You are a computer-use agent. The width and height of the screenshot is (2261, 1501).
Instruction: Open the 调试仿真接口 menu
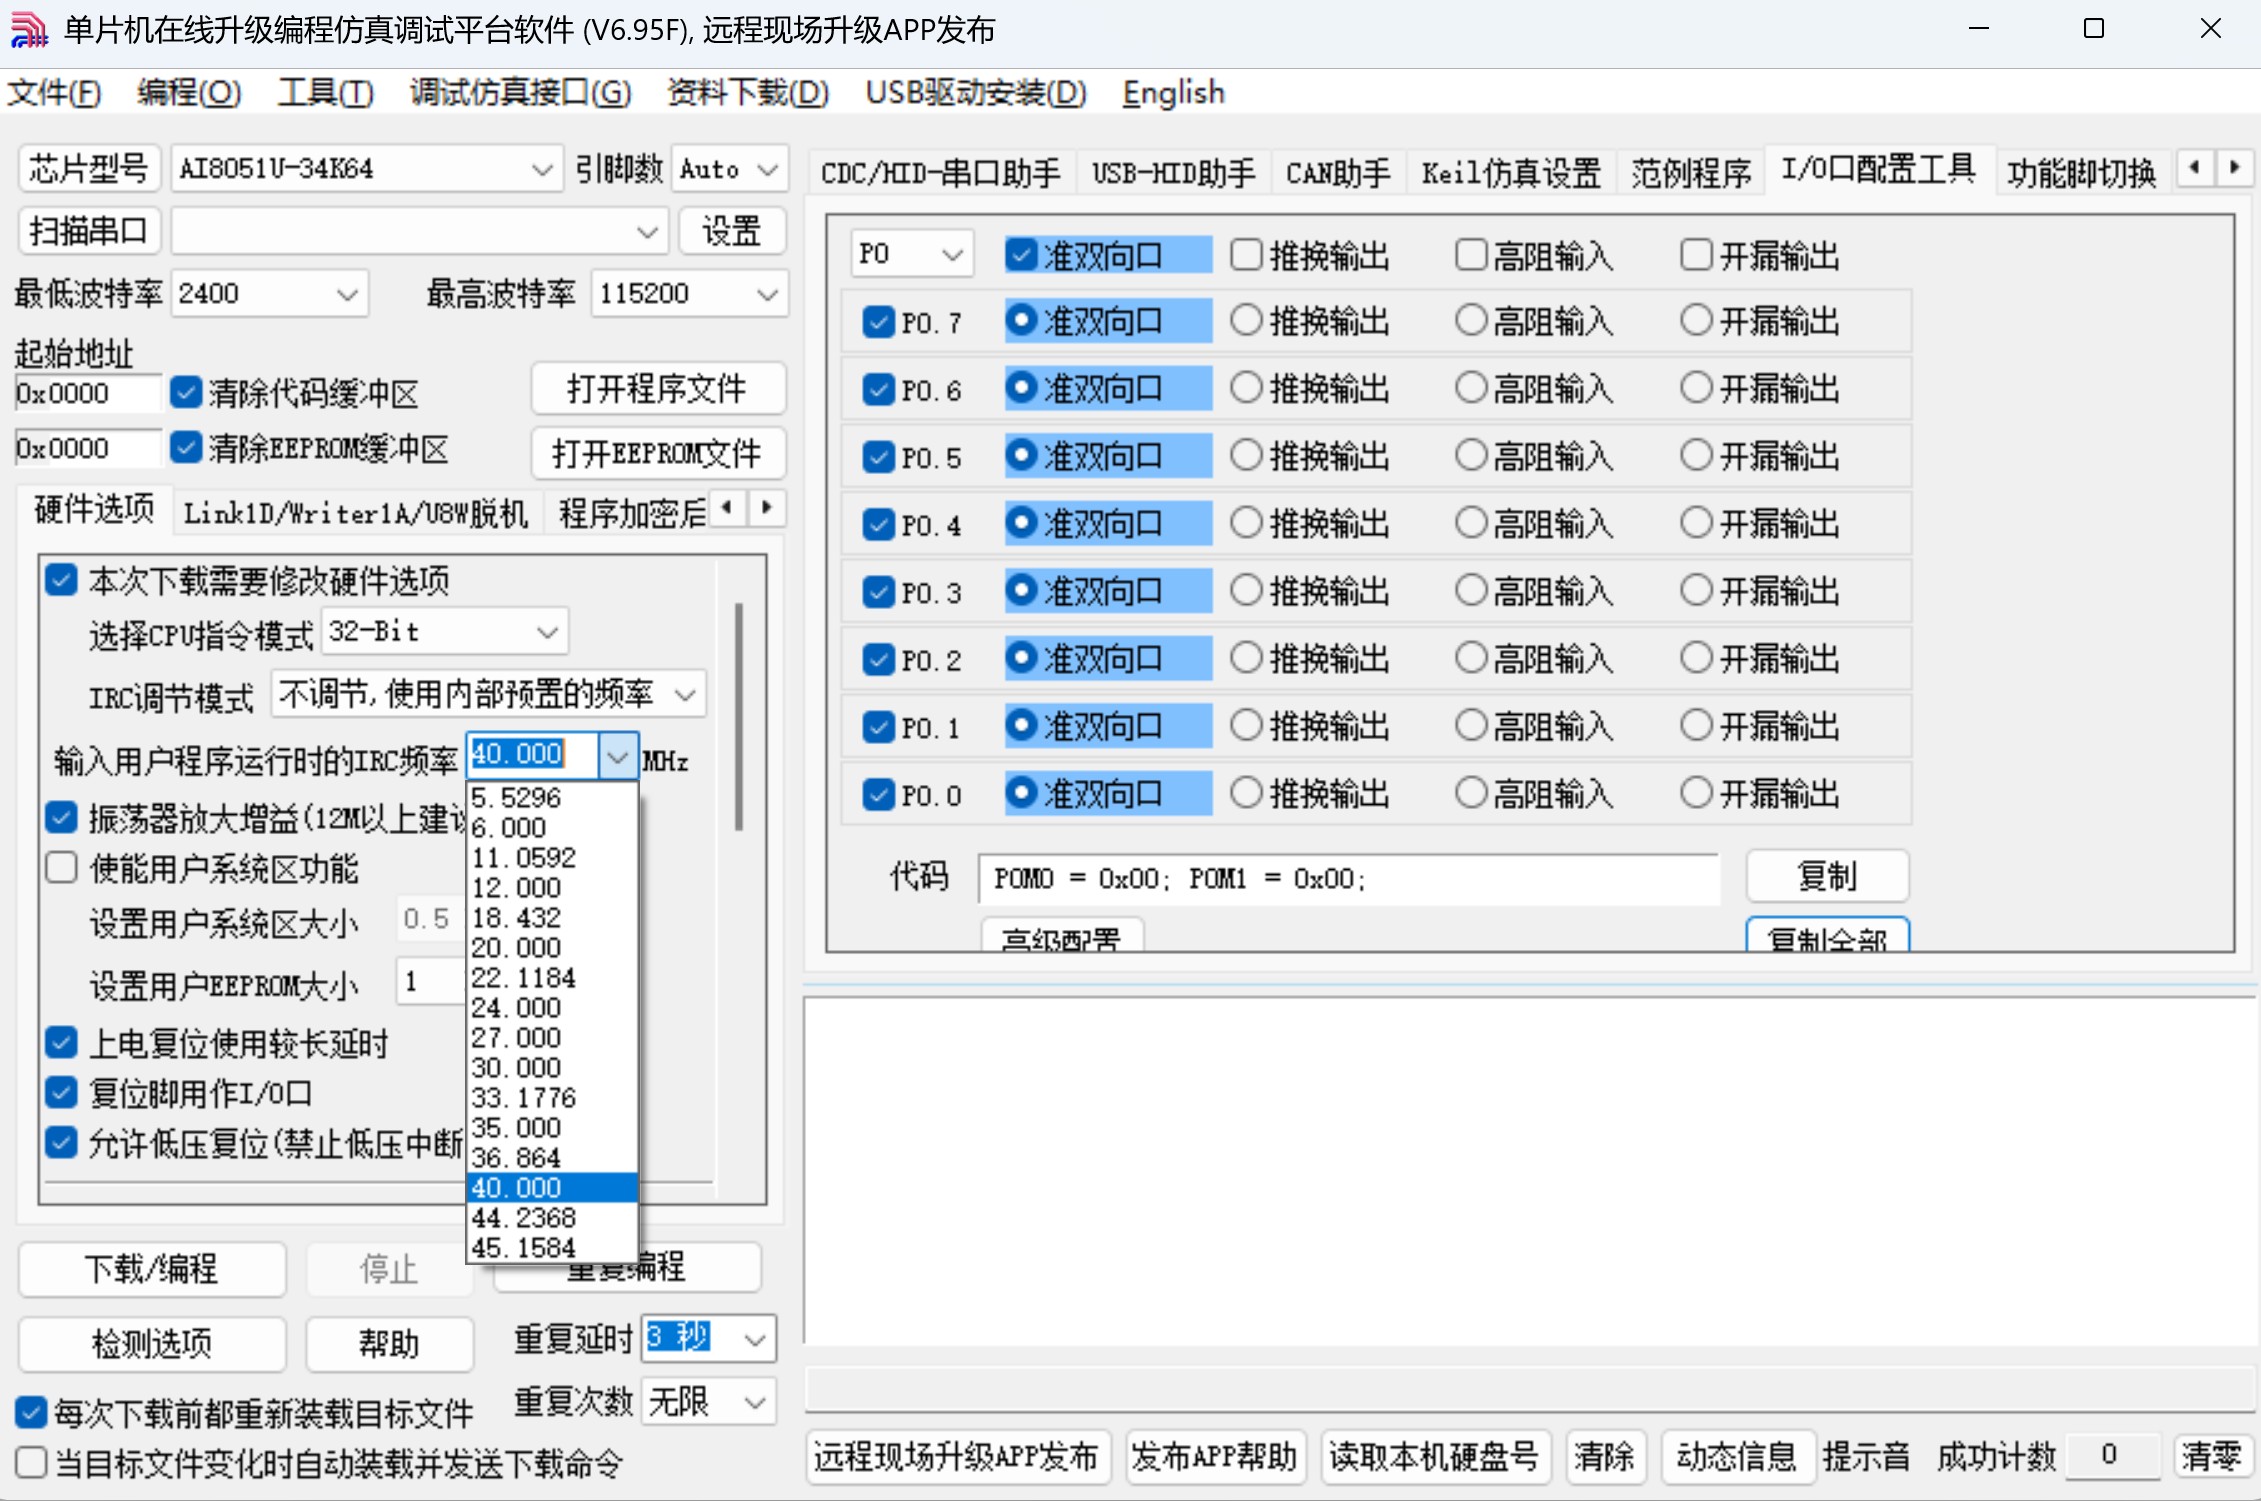tap(520, 93)
